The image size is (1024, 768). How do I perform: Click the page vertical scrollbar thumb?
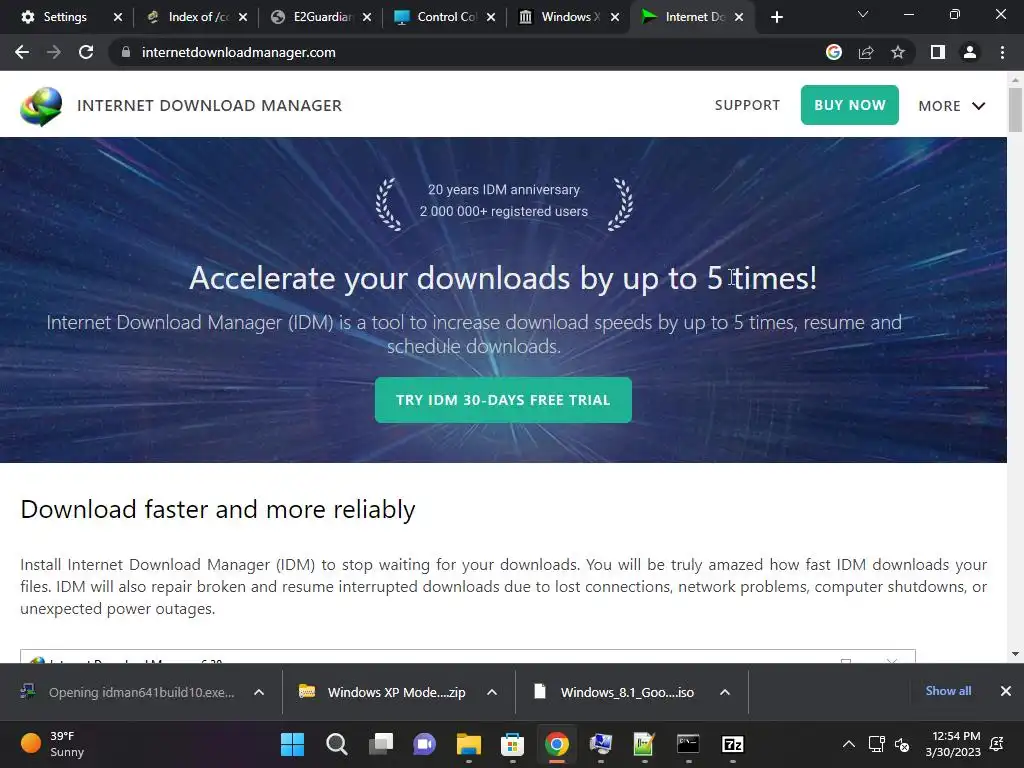[x=1015, y=110]
